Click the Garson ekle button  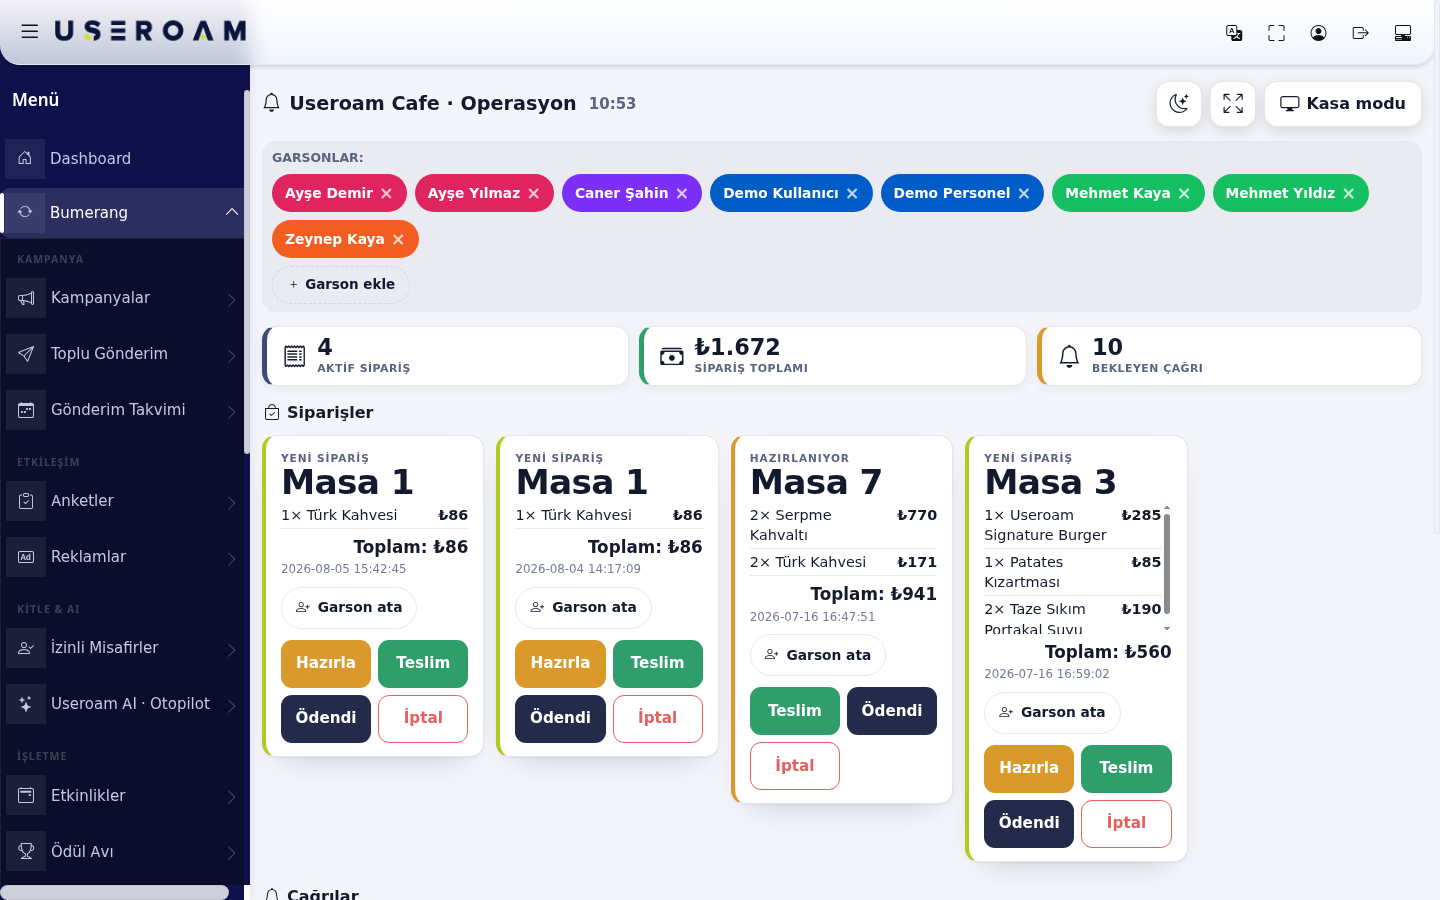pyautogui.click(x=341, y=285)
